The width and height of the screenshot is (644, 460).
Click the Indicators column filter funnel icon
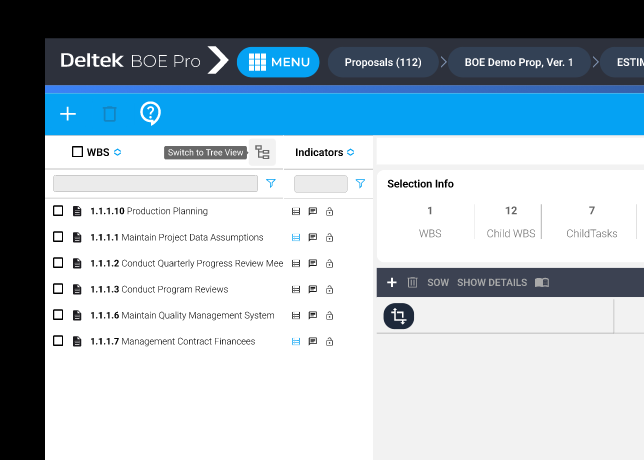point(360,183)
